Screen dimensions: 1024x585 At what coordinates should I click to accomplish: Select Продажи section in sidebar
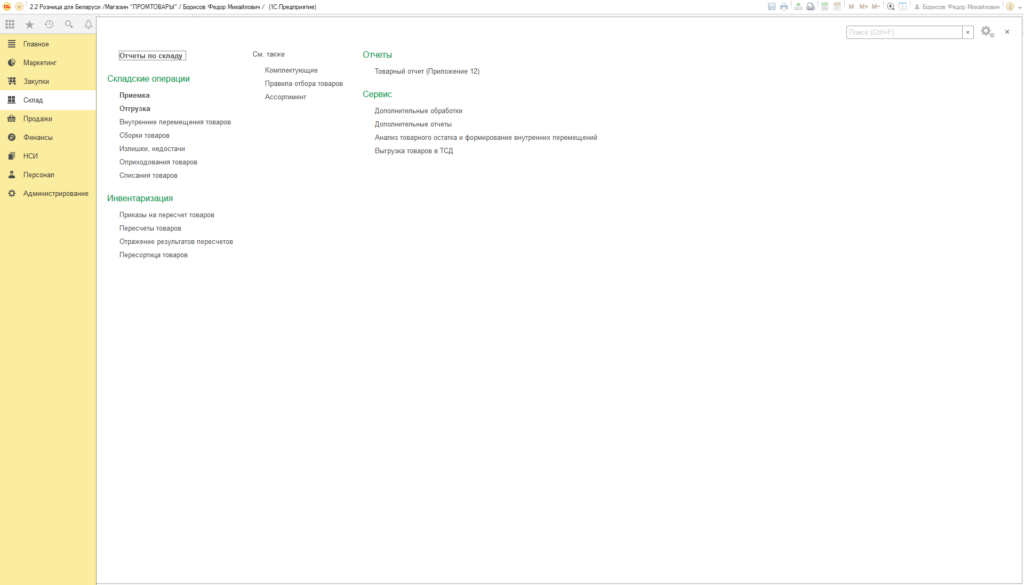[x=48, y=119]
